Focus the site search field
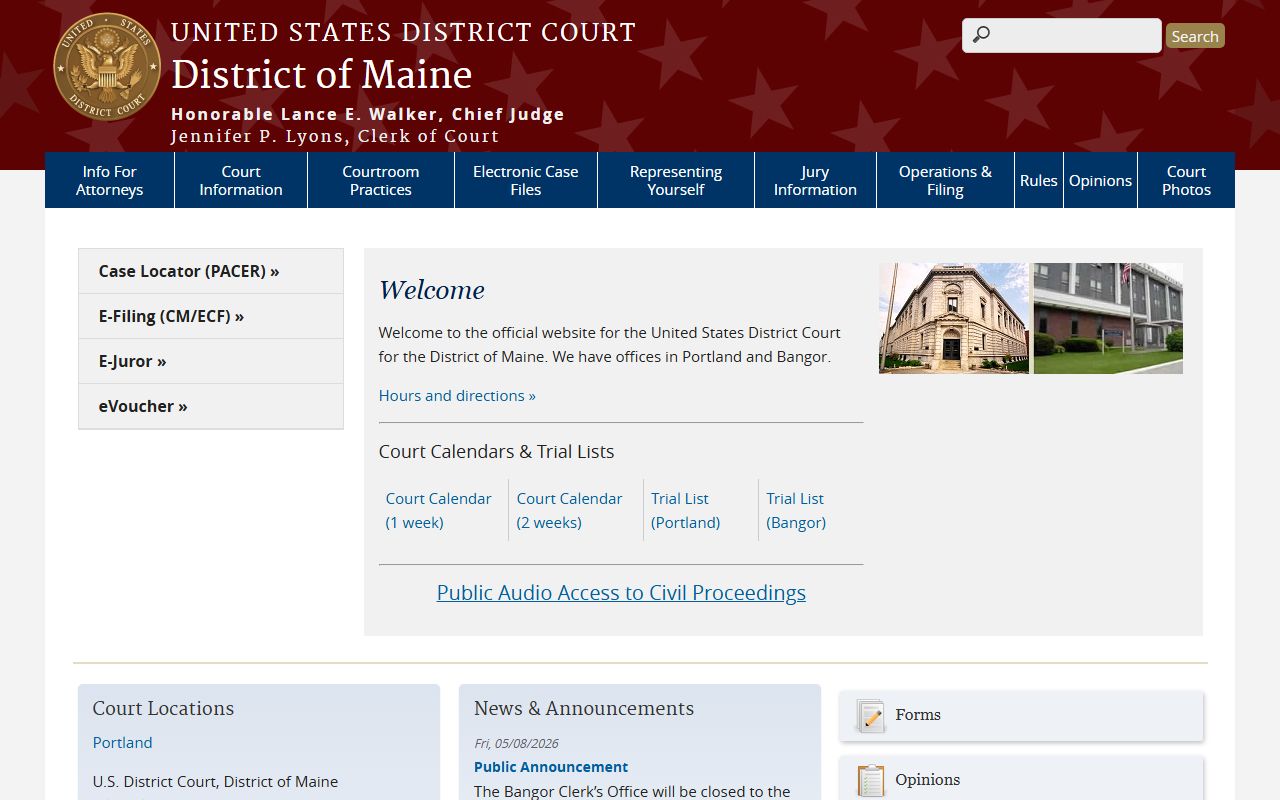 point(1062,35)
